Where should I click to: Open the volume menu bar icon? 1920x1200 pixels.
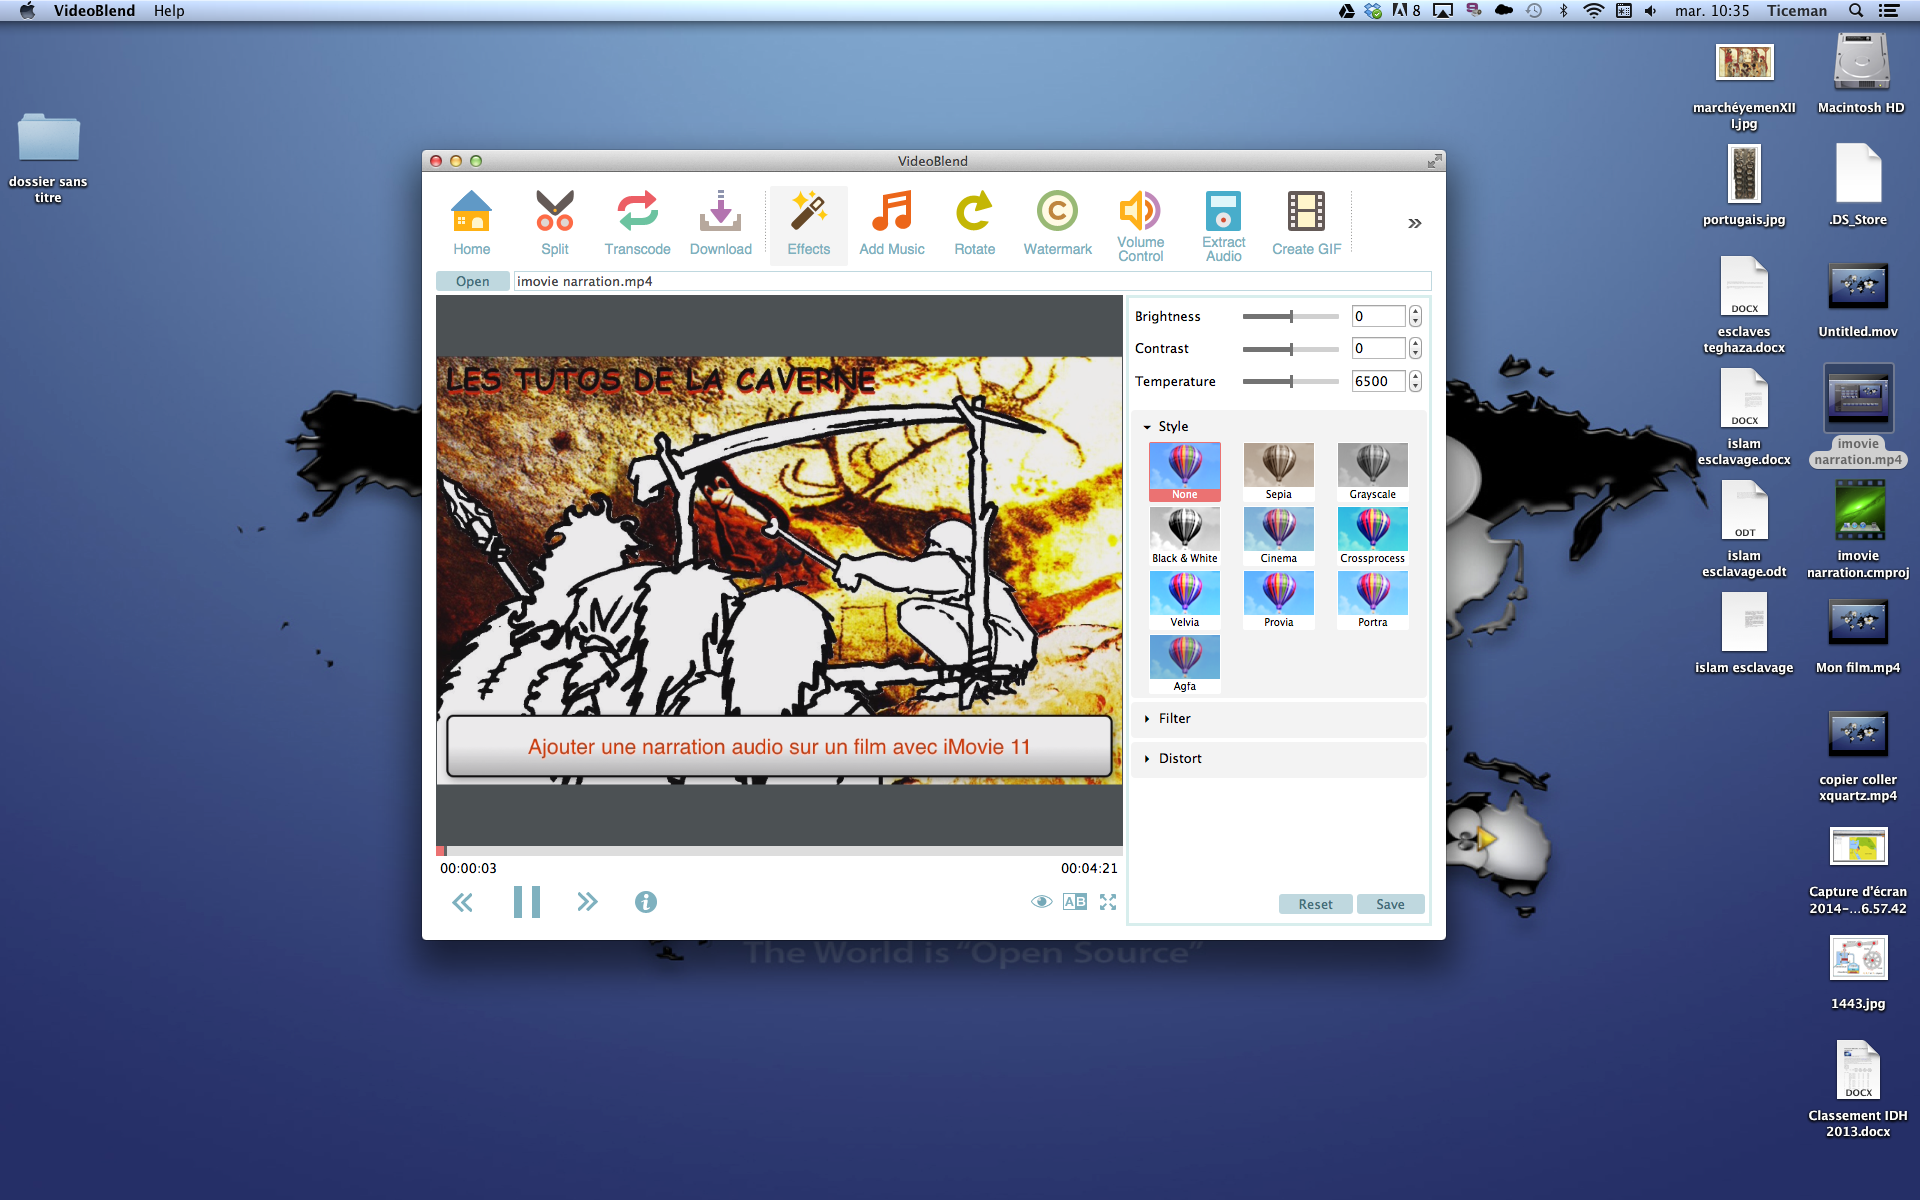[x=1650, y=11]
